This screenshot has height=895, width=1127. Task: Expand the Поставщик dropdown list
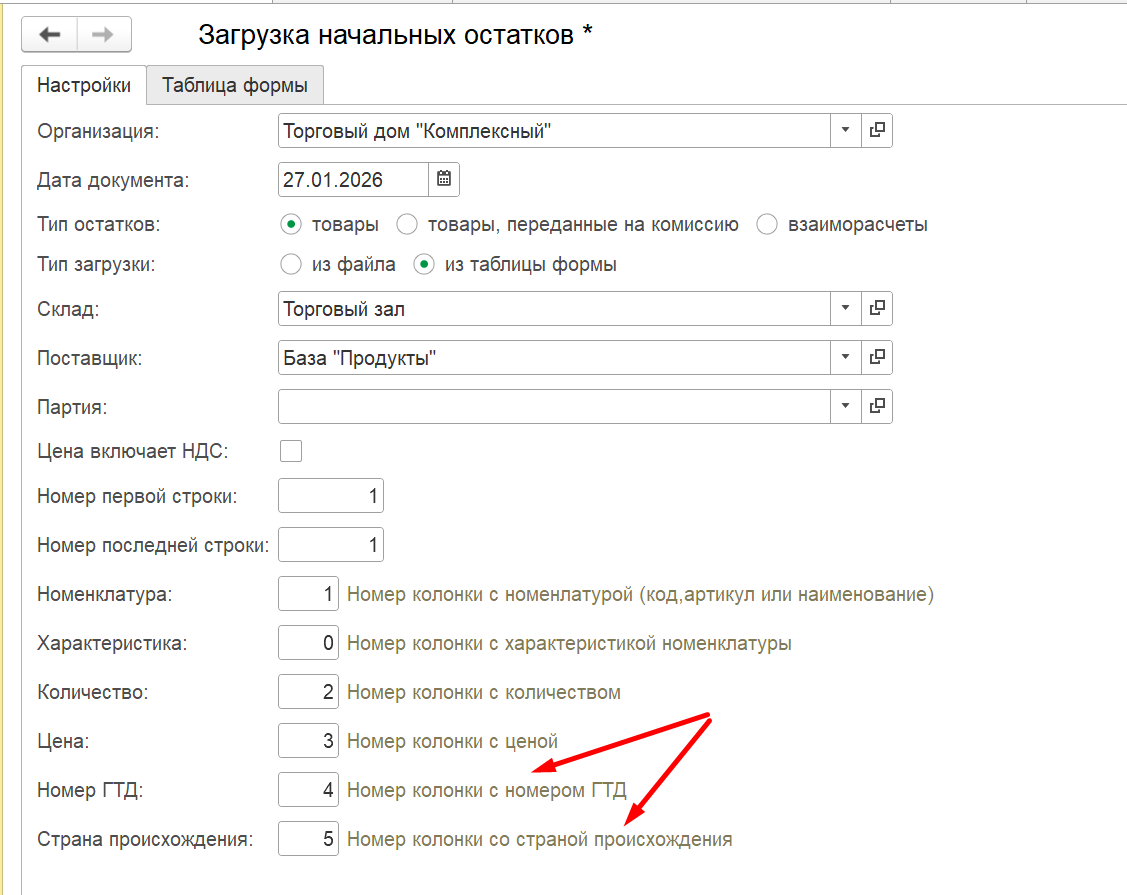pyautogui.click(x=846, y=357)
